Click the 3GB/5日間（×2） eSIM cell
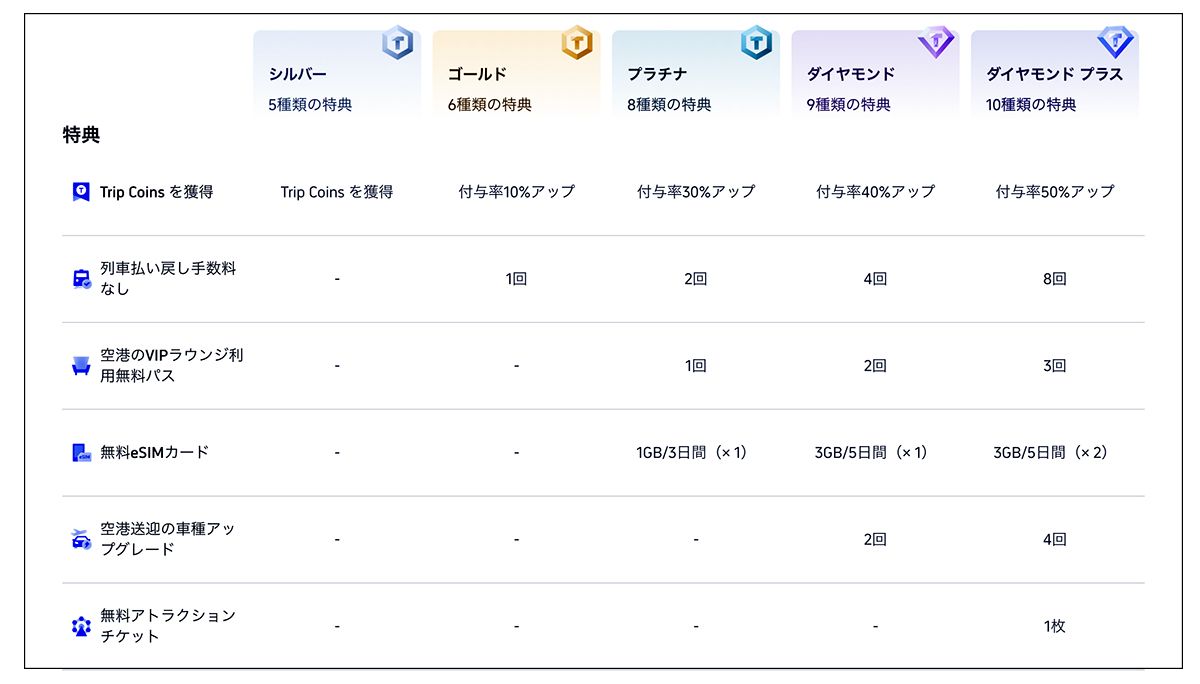1200x684 pixels. point(1054,453)
